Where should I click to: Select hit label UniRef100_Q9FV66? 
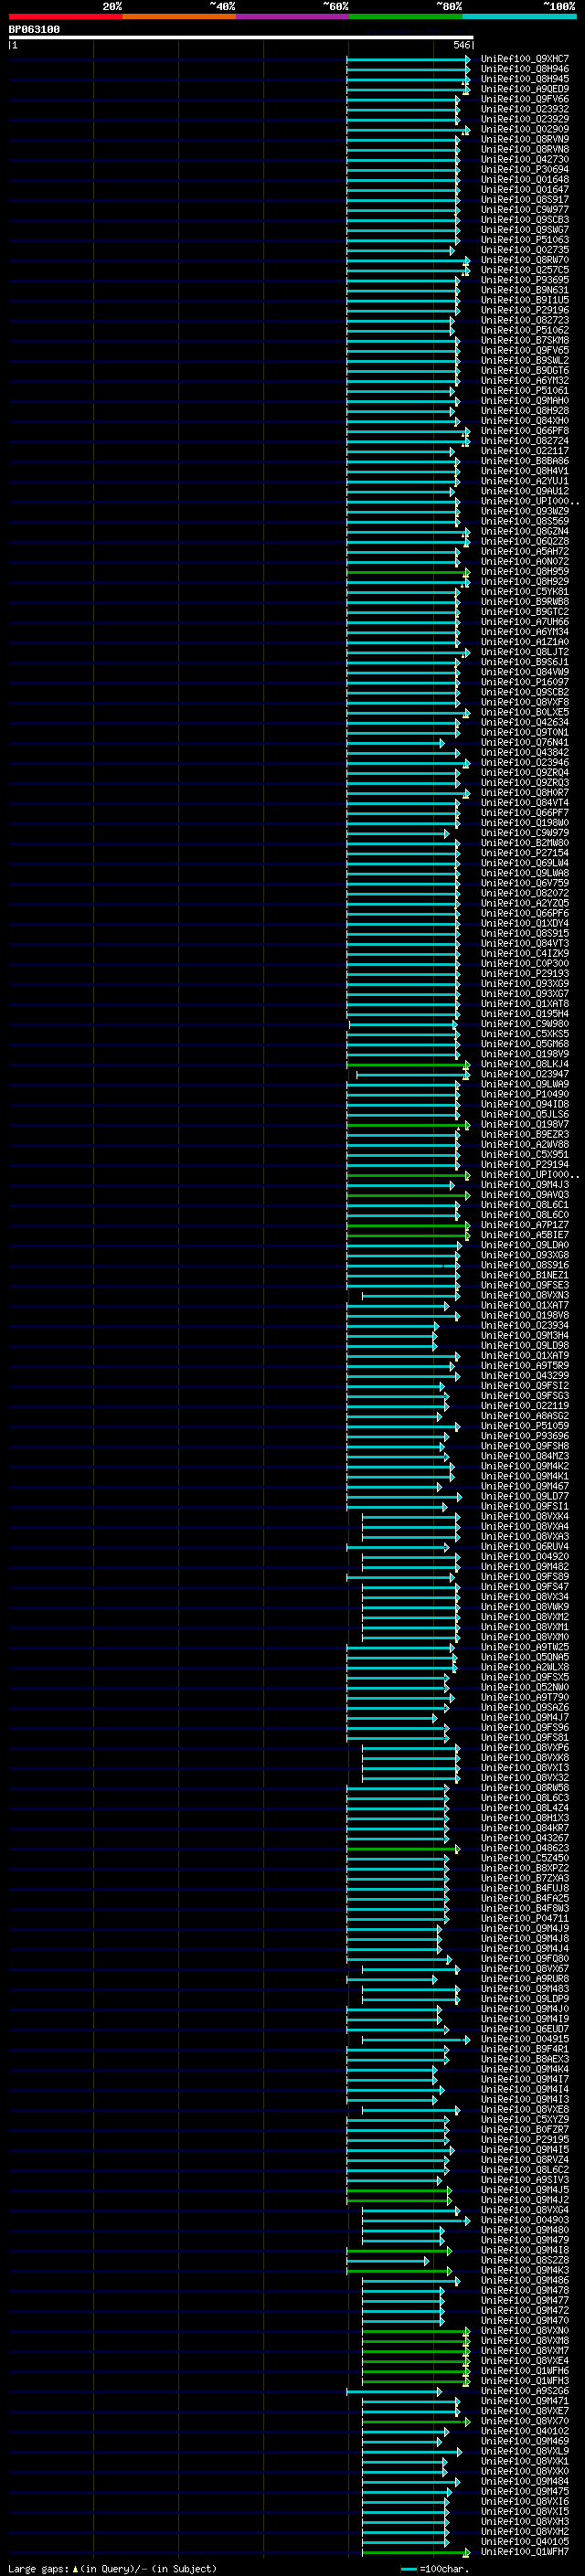pyautogui.click(x=525, y=99)
